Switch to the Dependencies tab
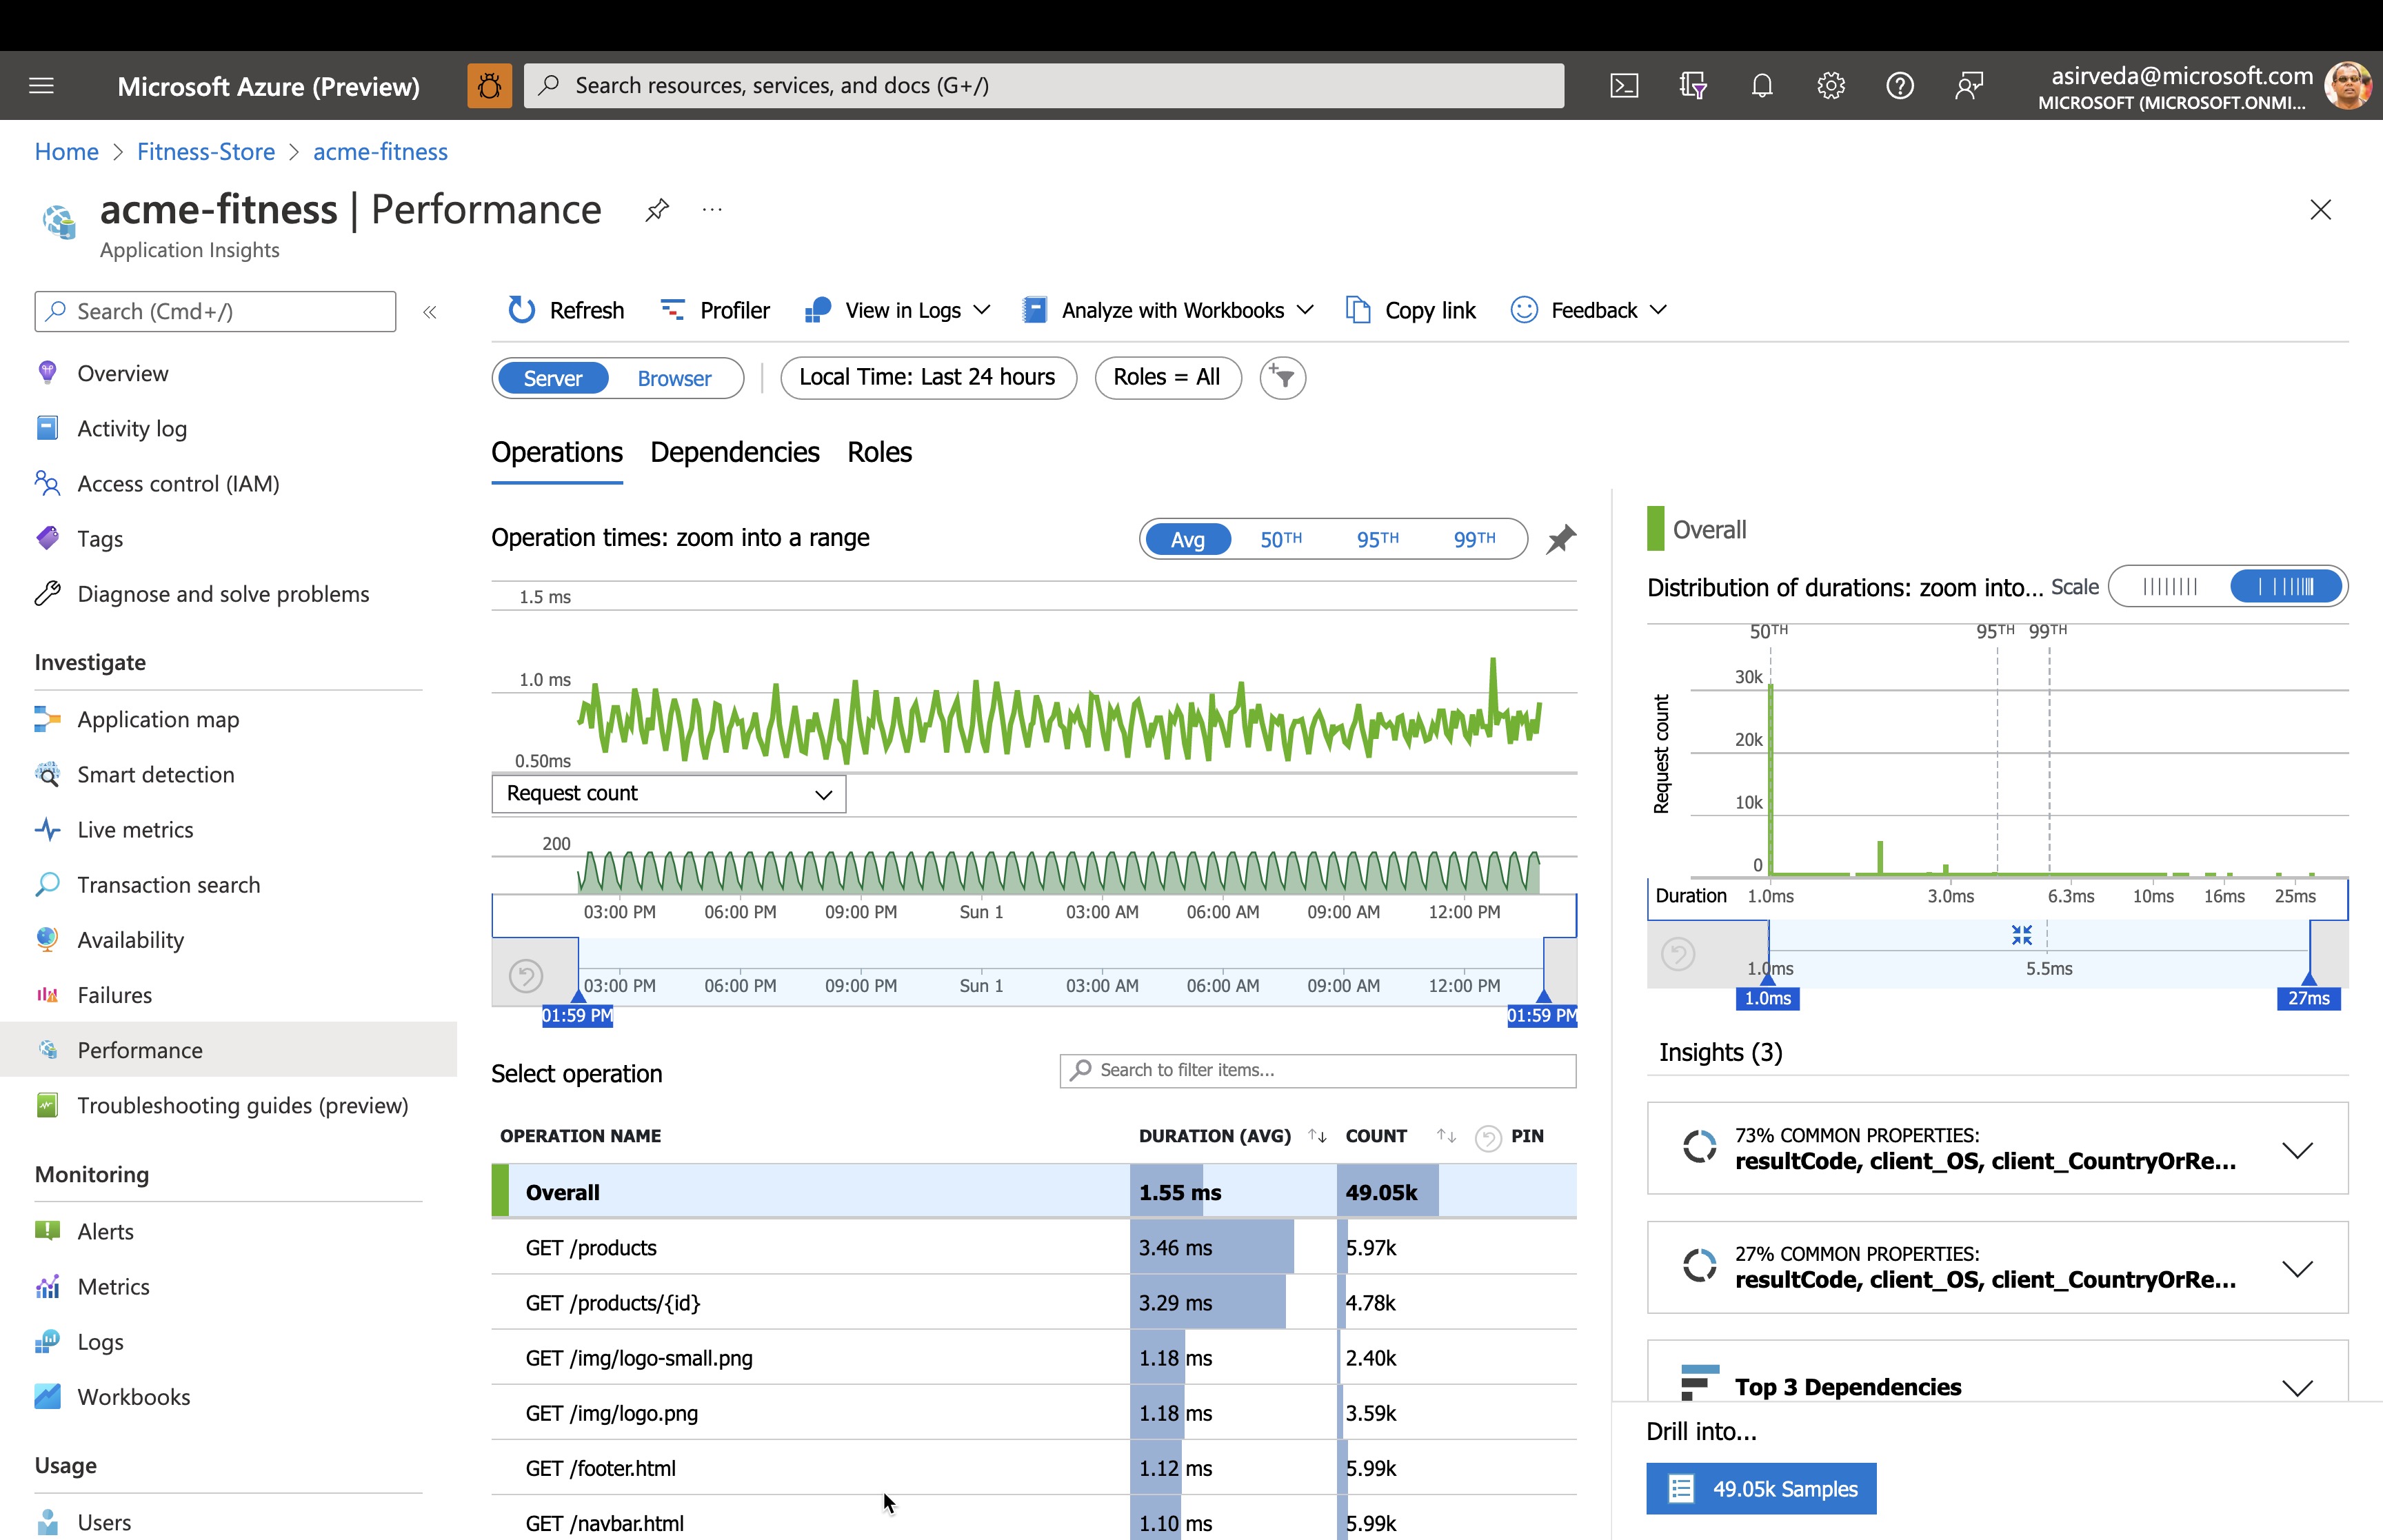Viewport: 2383px width, 1540px height. [734, 452]
